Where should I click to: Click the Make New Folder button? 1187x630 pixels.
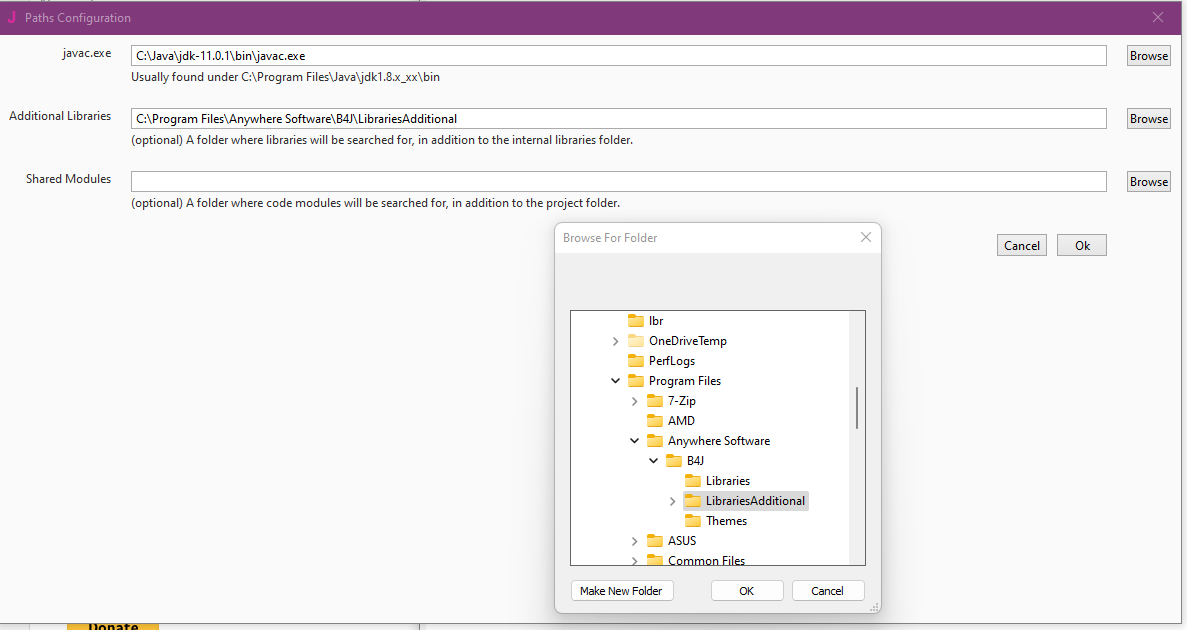622,590
